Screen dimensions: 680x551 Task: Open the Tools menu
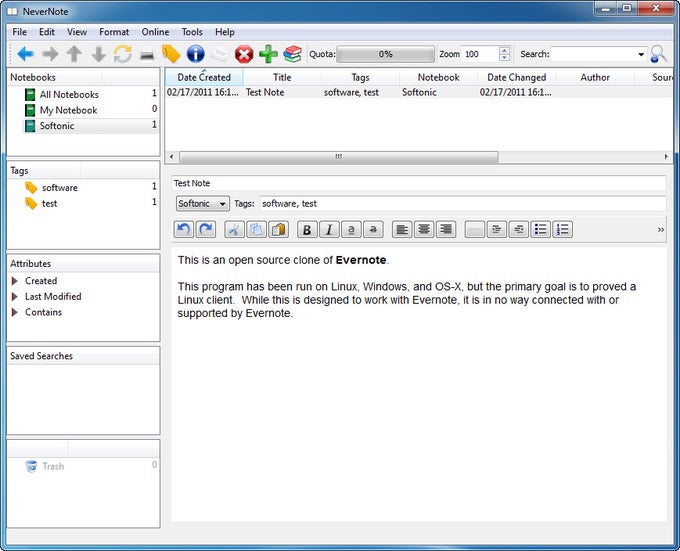(x=192, y=32)
